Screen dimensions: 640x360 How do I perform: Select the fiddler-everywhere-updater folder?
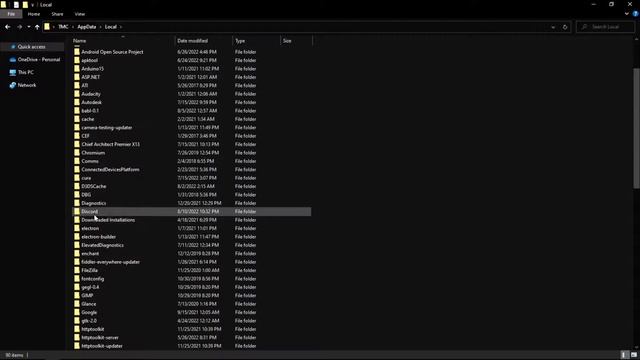click(111, 262)
